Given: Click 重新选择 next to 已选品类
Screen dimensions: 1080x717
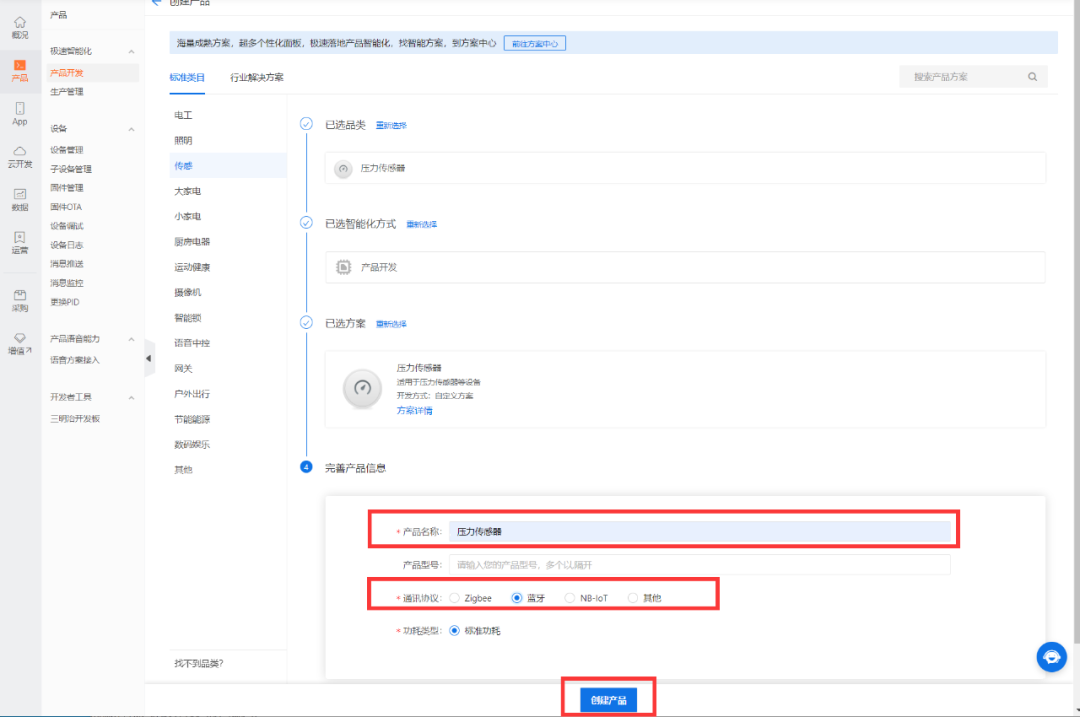Looking at the screenshot, I should [x=391, y=125].
